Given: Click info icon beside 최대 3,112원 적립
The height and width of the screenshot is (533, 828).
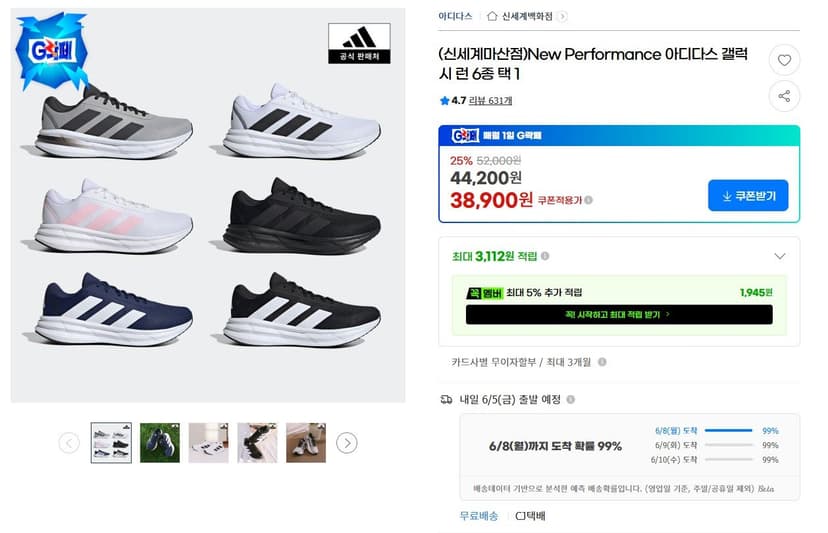Looking at the screenshot, I should coord(545,256).
